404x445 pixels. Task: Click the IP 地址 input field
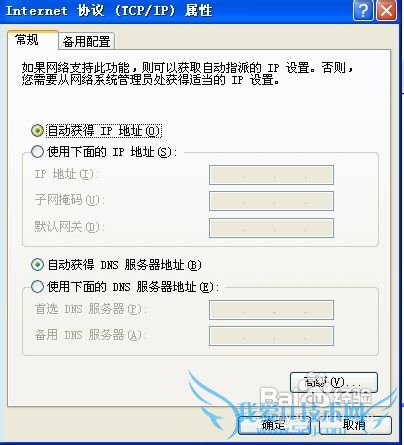point(271,175)
